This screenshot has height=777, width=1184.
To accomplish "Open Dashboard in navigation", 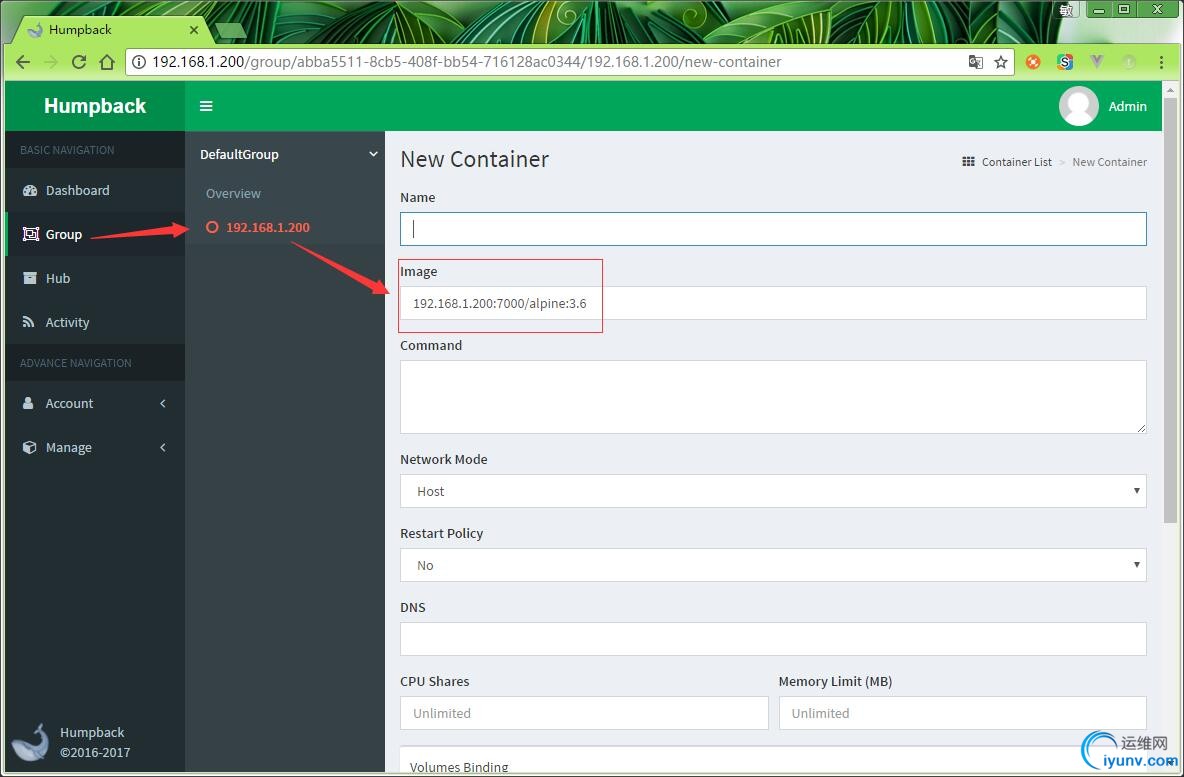I will pos(77,190).
